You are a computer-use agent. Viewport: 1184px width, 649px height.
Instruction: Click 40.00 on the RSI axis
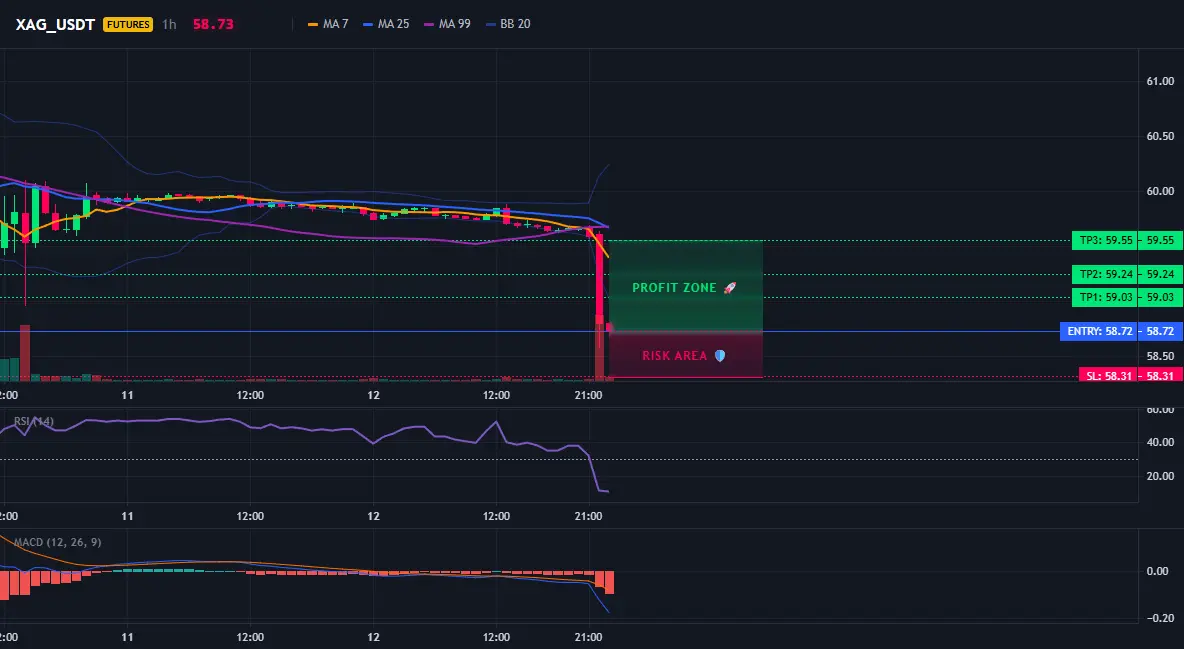click(x=1161, y=442)
